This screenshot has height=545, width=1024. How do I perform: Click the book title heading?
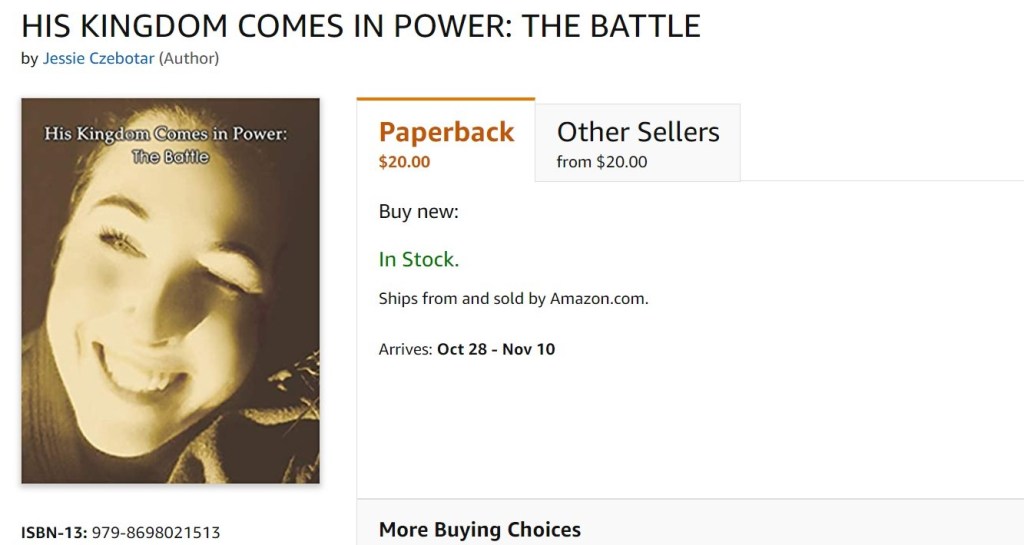click(360, 25)
